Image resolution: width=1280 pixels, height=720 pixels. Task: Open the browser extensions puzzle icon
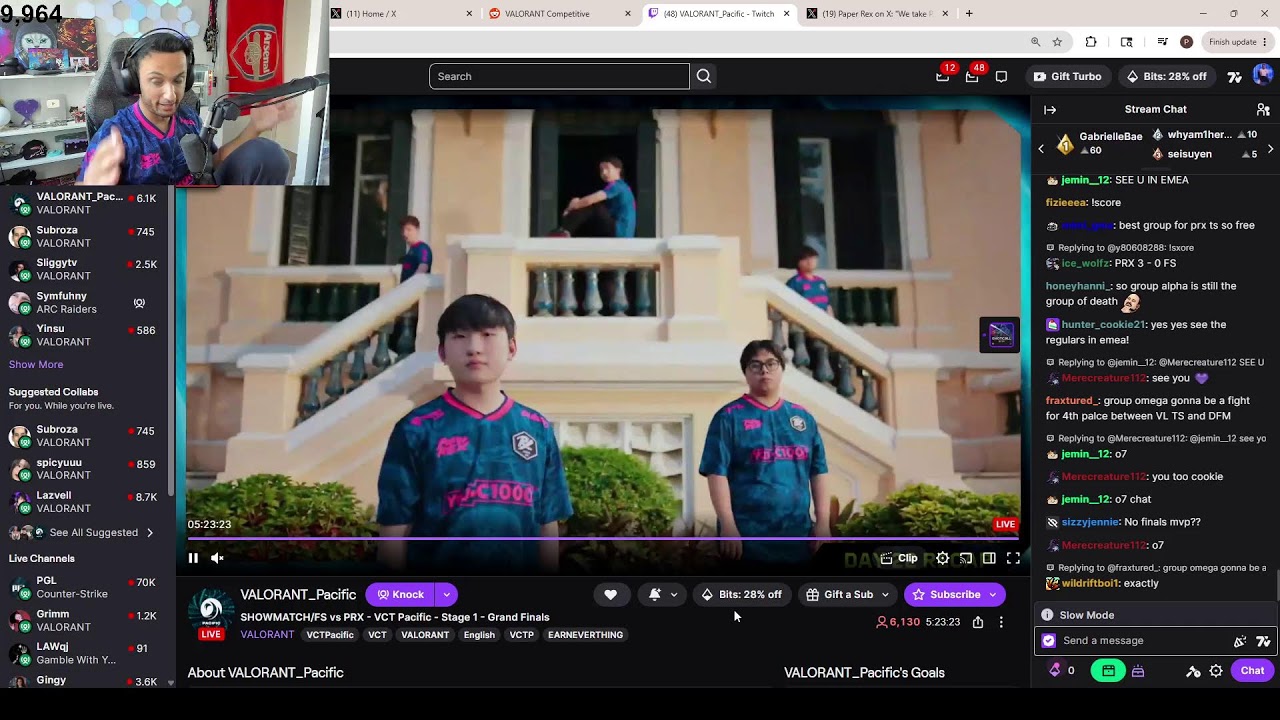1091,42
